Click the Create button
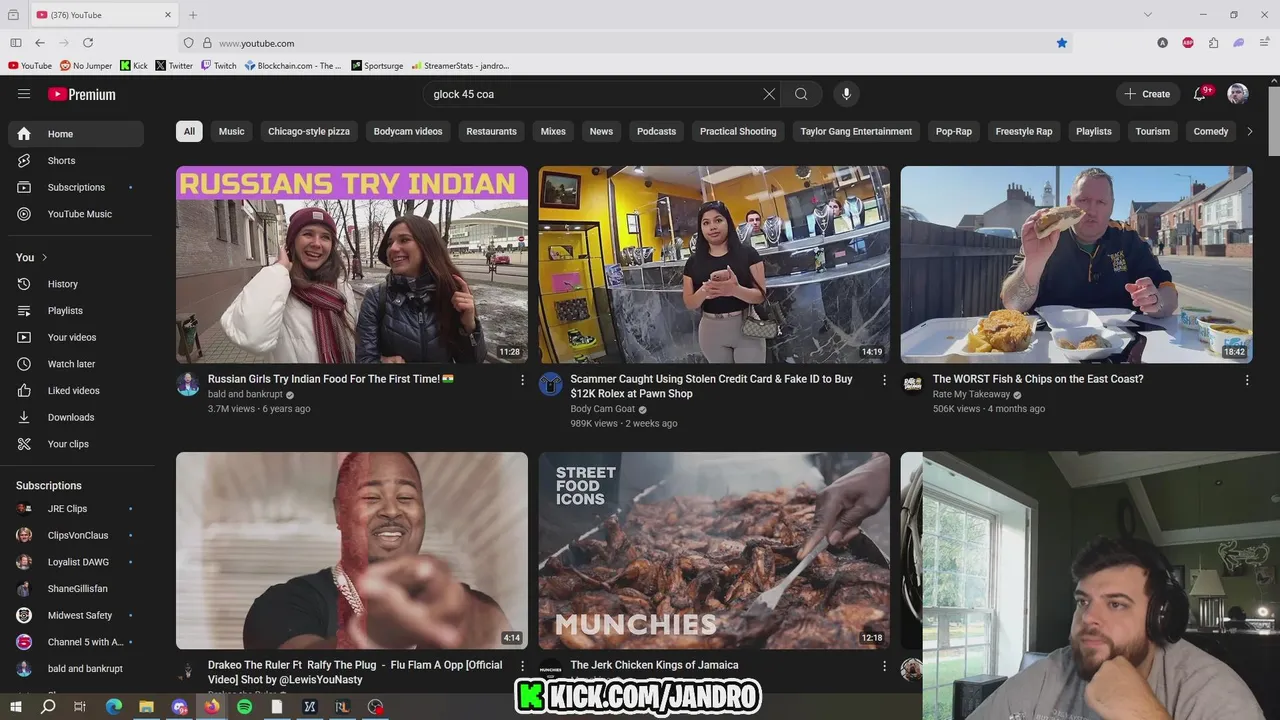 [x=1148, y=94]
